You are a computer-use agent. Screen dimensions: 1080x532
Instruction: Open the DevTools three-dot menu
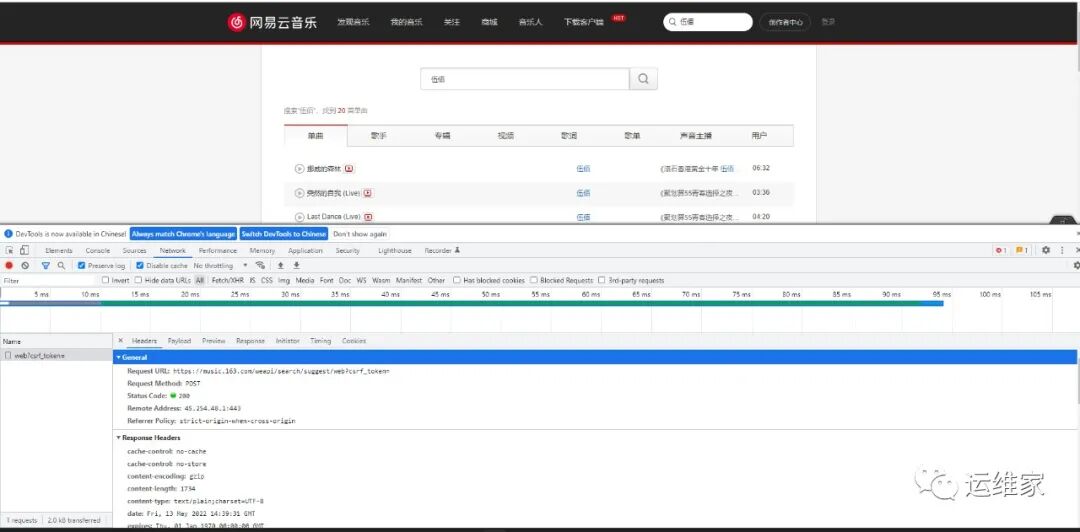[1062, 251]
